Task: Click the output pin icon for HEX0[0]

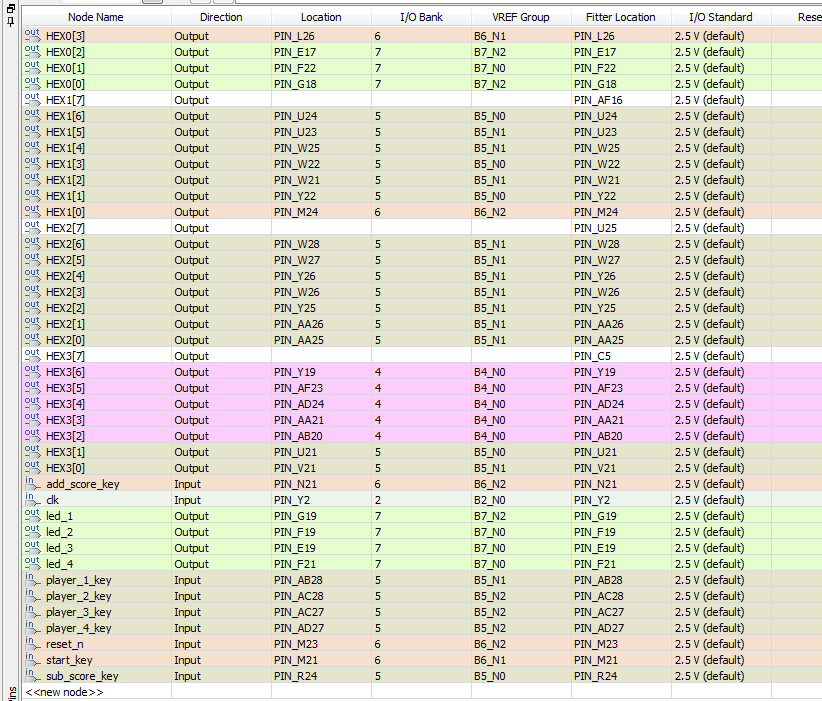Action: pos(32,83)
